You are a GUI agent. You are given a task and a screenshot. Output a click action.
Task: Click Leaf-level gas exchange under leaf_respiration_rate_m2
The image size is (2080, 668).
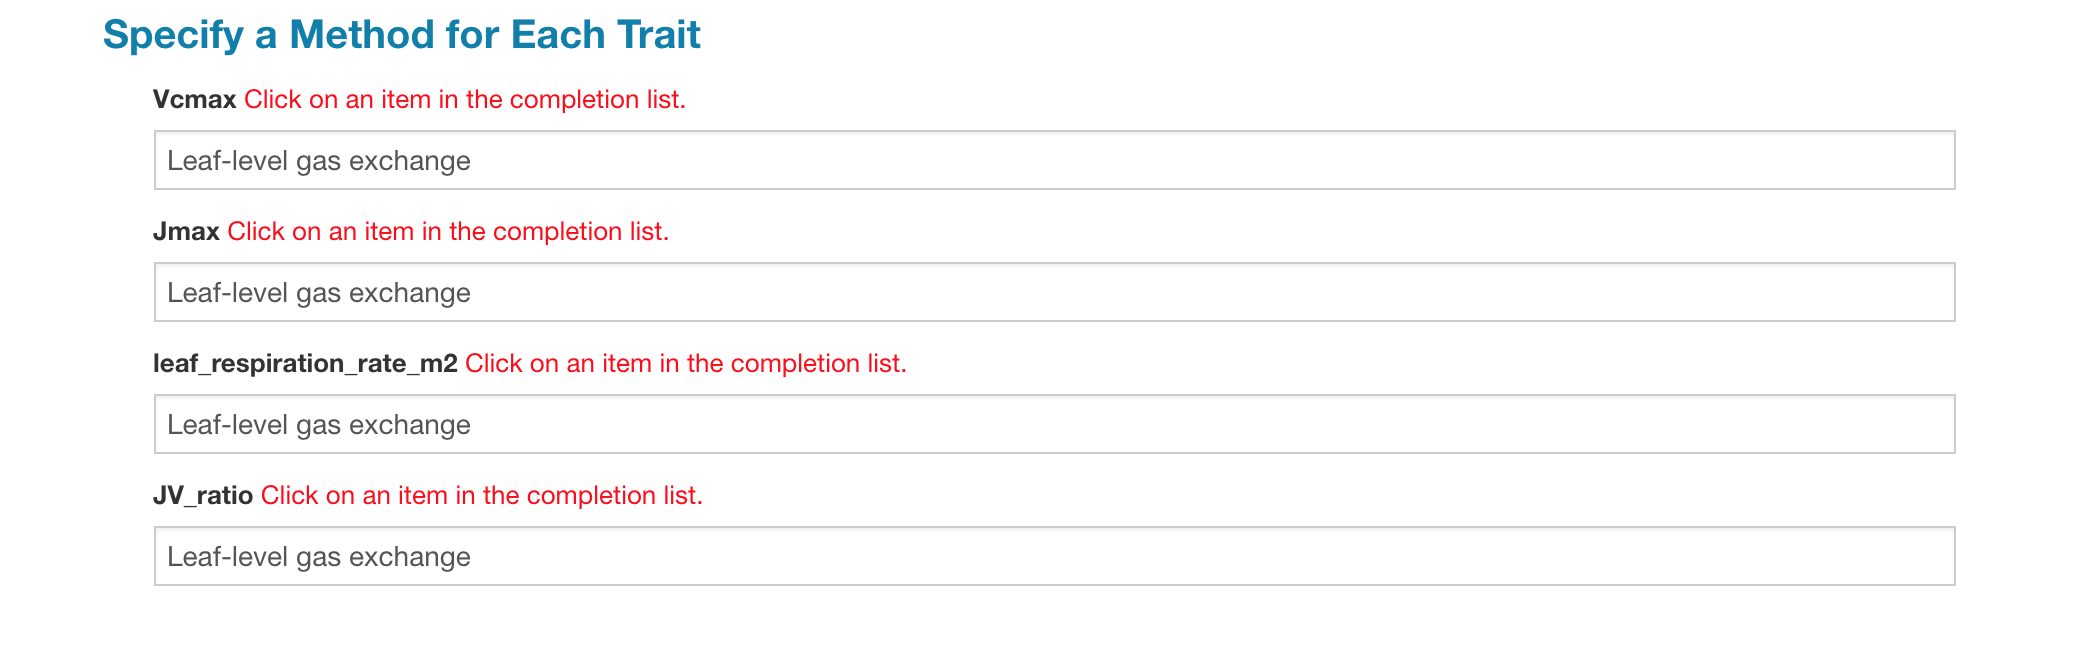click(319, 424)
